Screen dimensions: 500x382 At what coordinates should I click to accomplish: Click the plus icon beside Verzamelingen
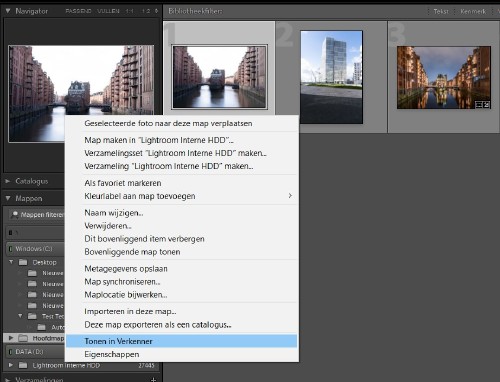click(153, 379)
